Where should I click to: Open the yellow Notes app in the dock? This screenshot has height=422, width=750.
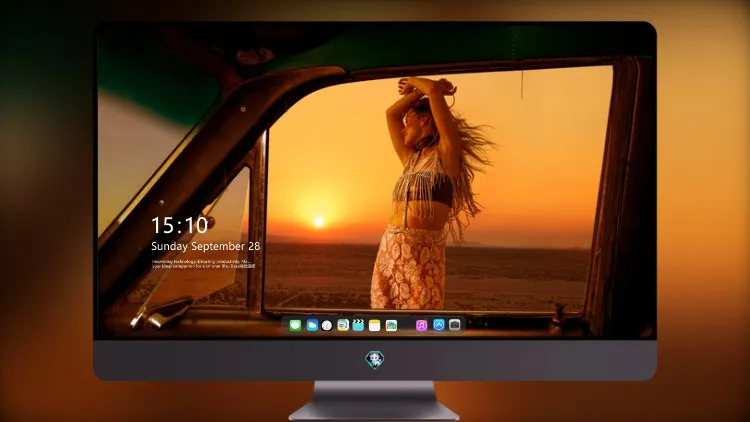pyautogui.click(x=375, y=325)
